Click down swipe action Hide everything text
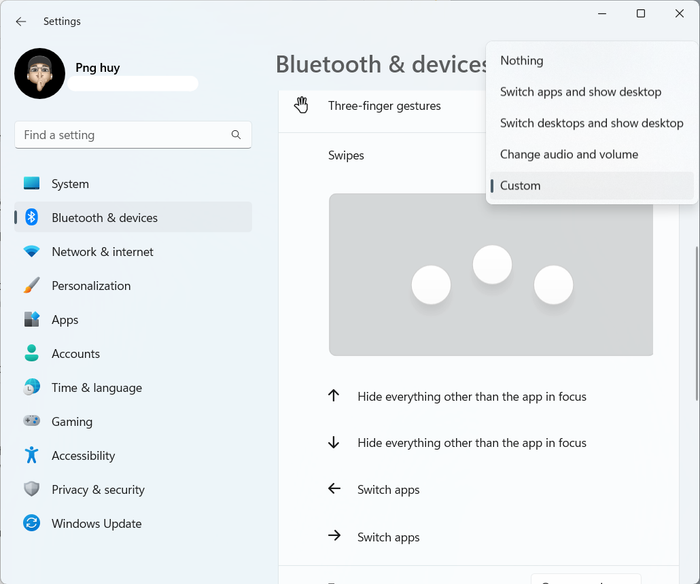Screen dimensions: 700x584 click(471, 443)
